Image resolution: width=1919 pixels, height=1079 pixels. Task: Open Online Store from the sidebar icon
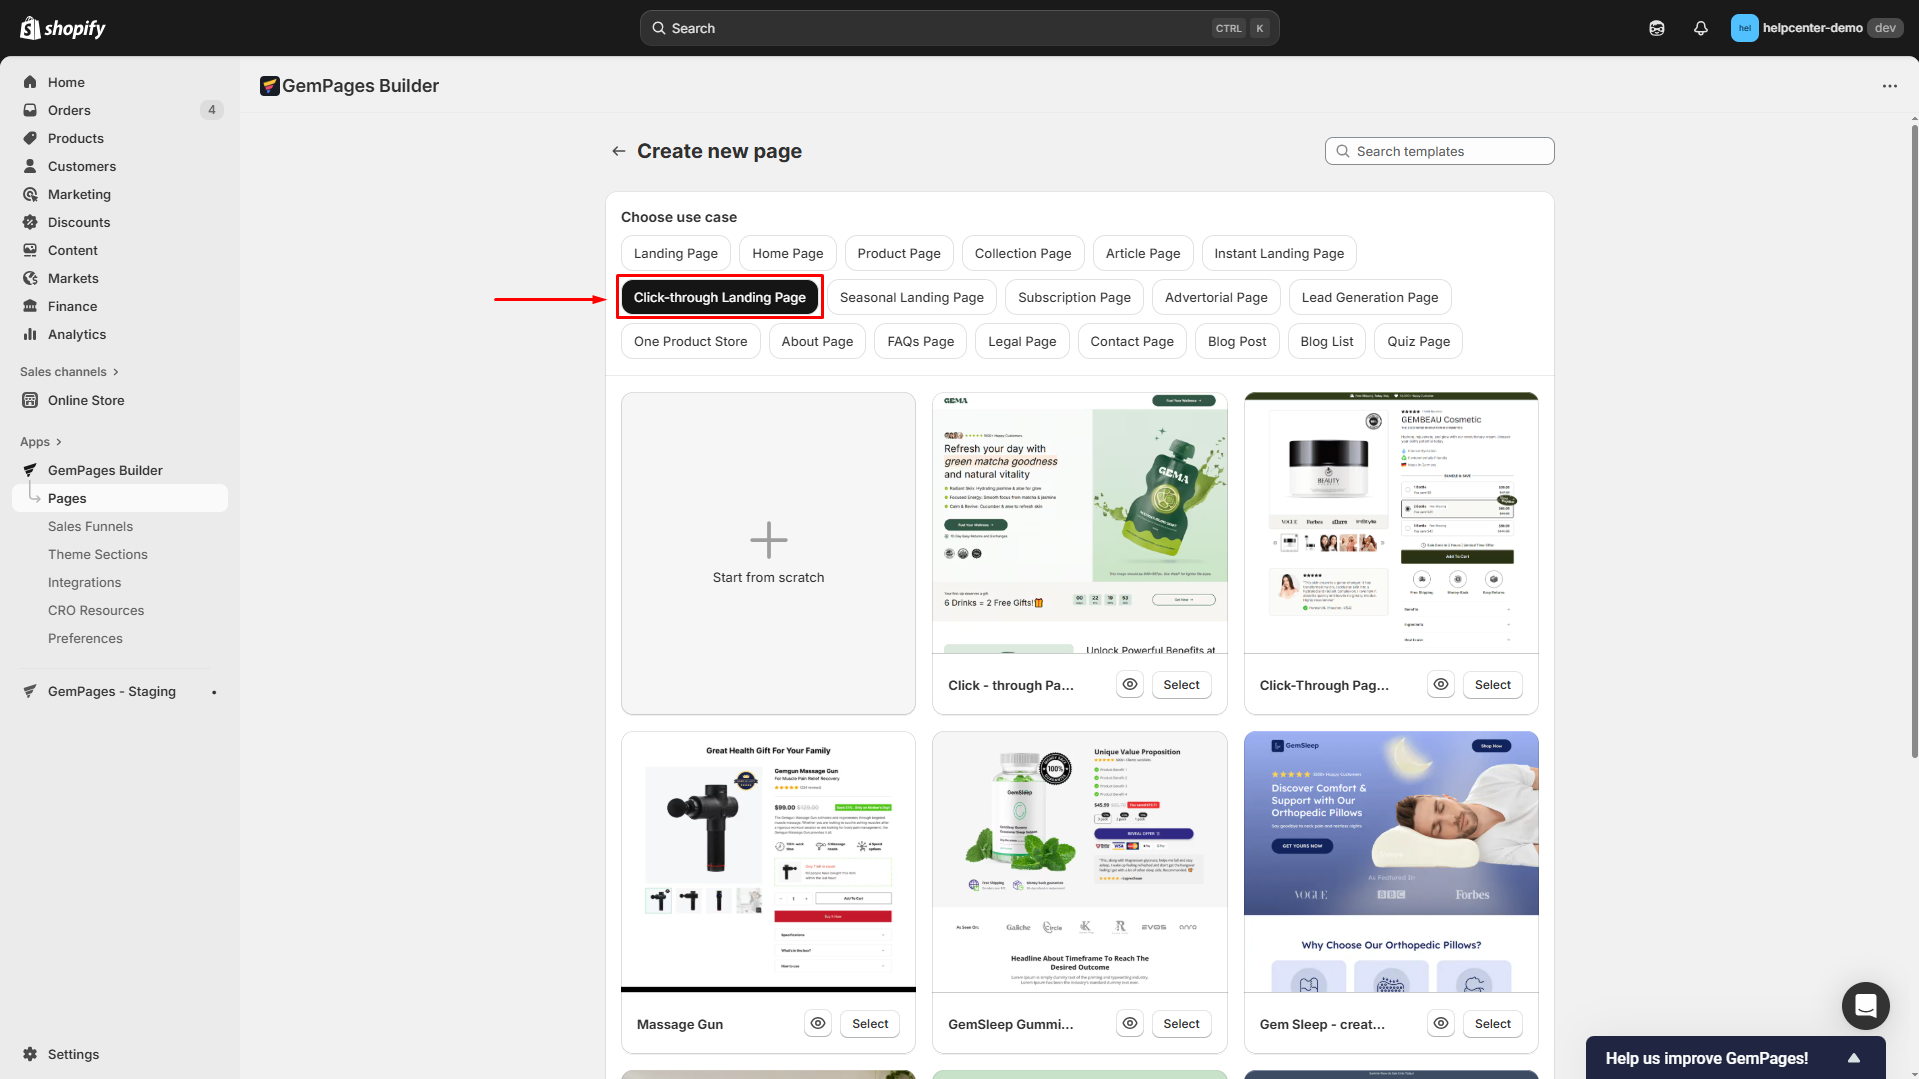pyautogui.click(x=30, y=400)
